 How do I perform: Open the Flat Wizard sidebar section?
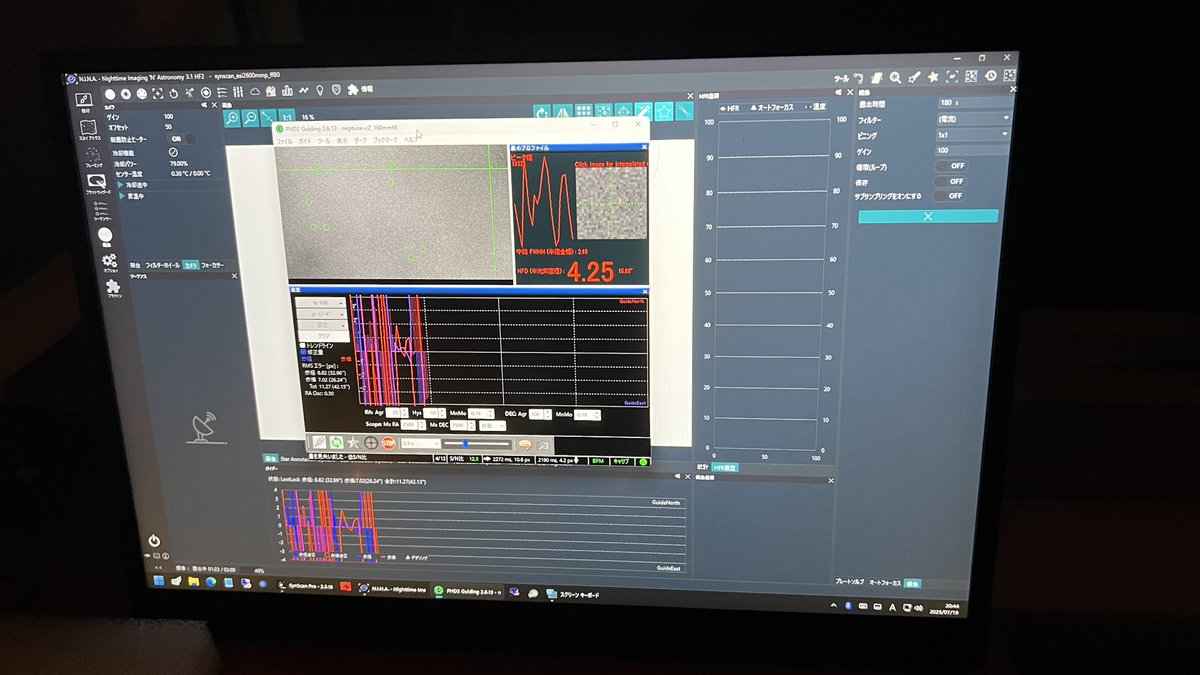97,183
